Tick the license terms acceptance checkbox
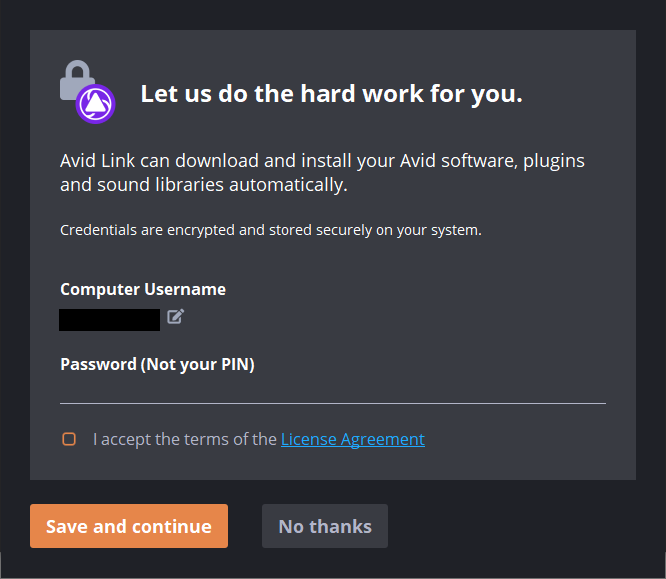 pyautogui.click(x=69, y=439)
